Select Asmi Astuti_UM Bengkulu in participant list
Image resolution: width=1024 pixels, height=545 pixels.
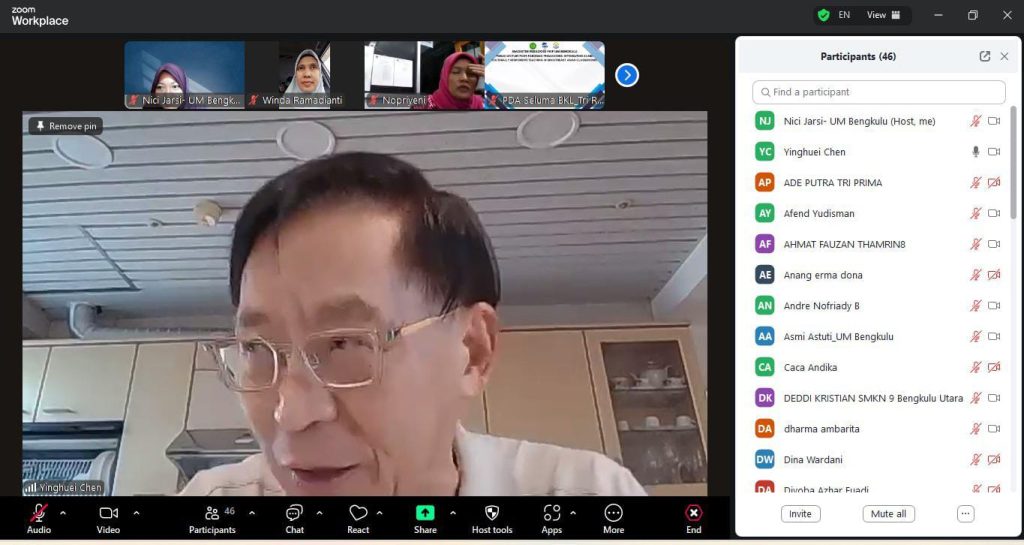[x=838, y=337]
